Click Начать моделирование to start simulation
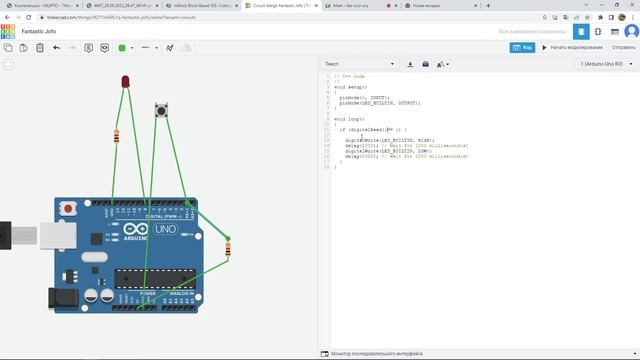Image resolution: width=640 pixels, height=360 pixels. [x=572, y=48]
